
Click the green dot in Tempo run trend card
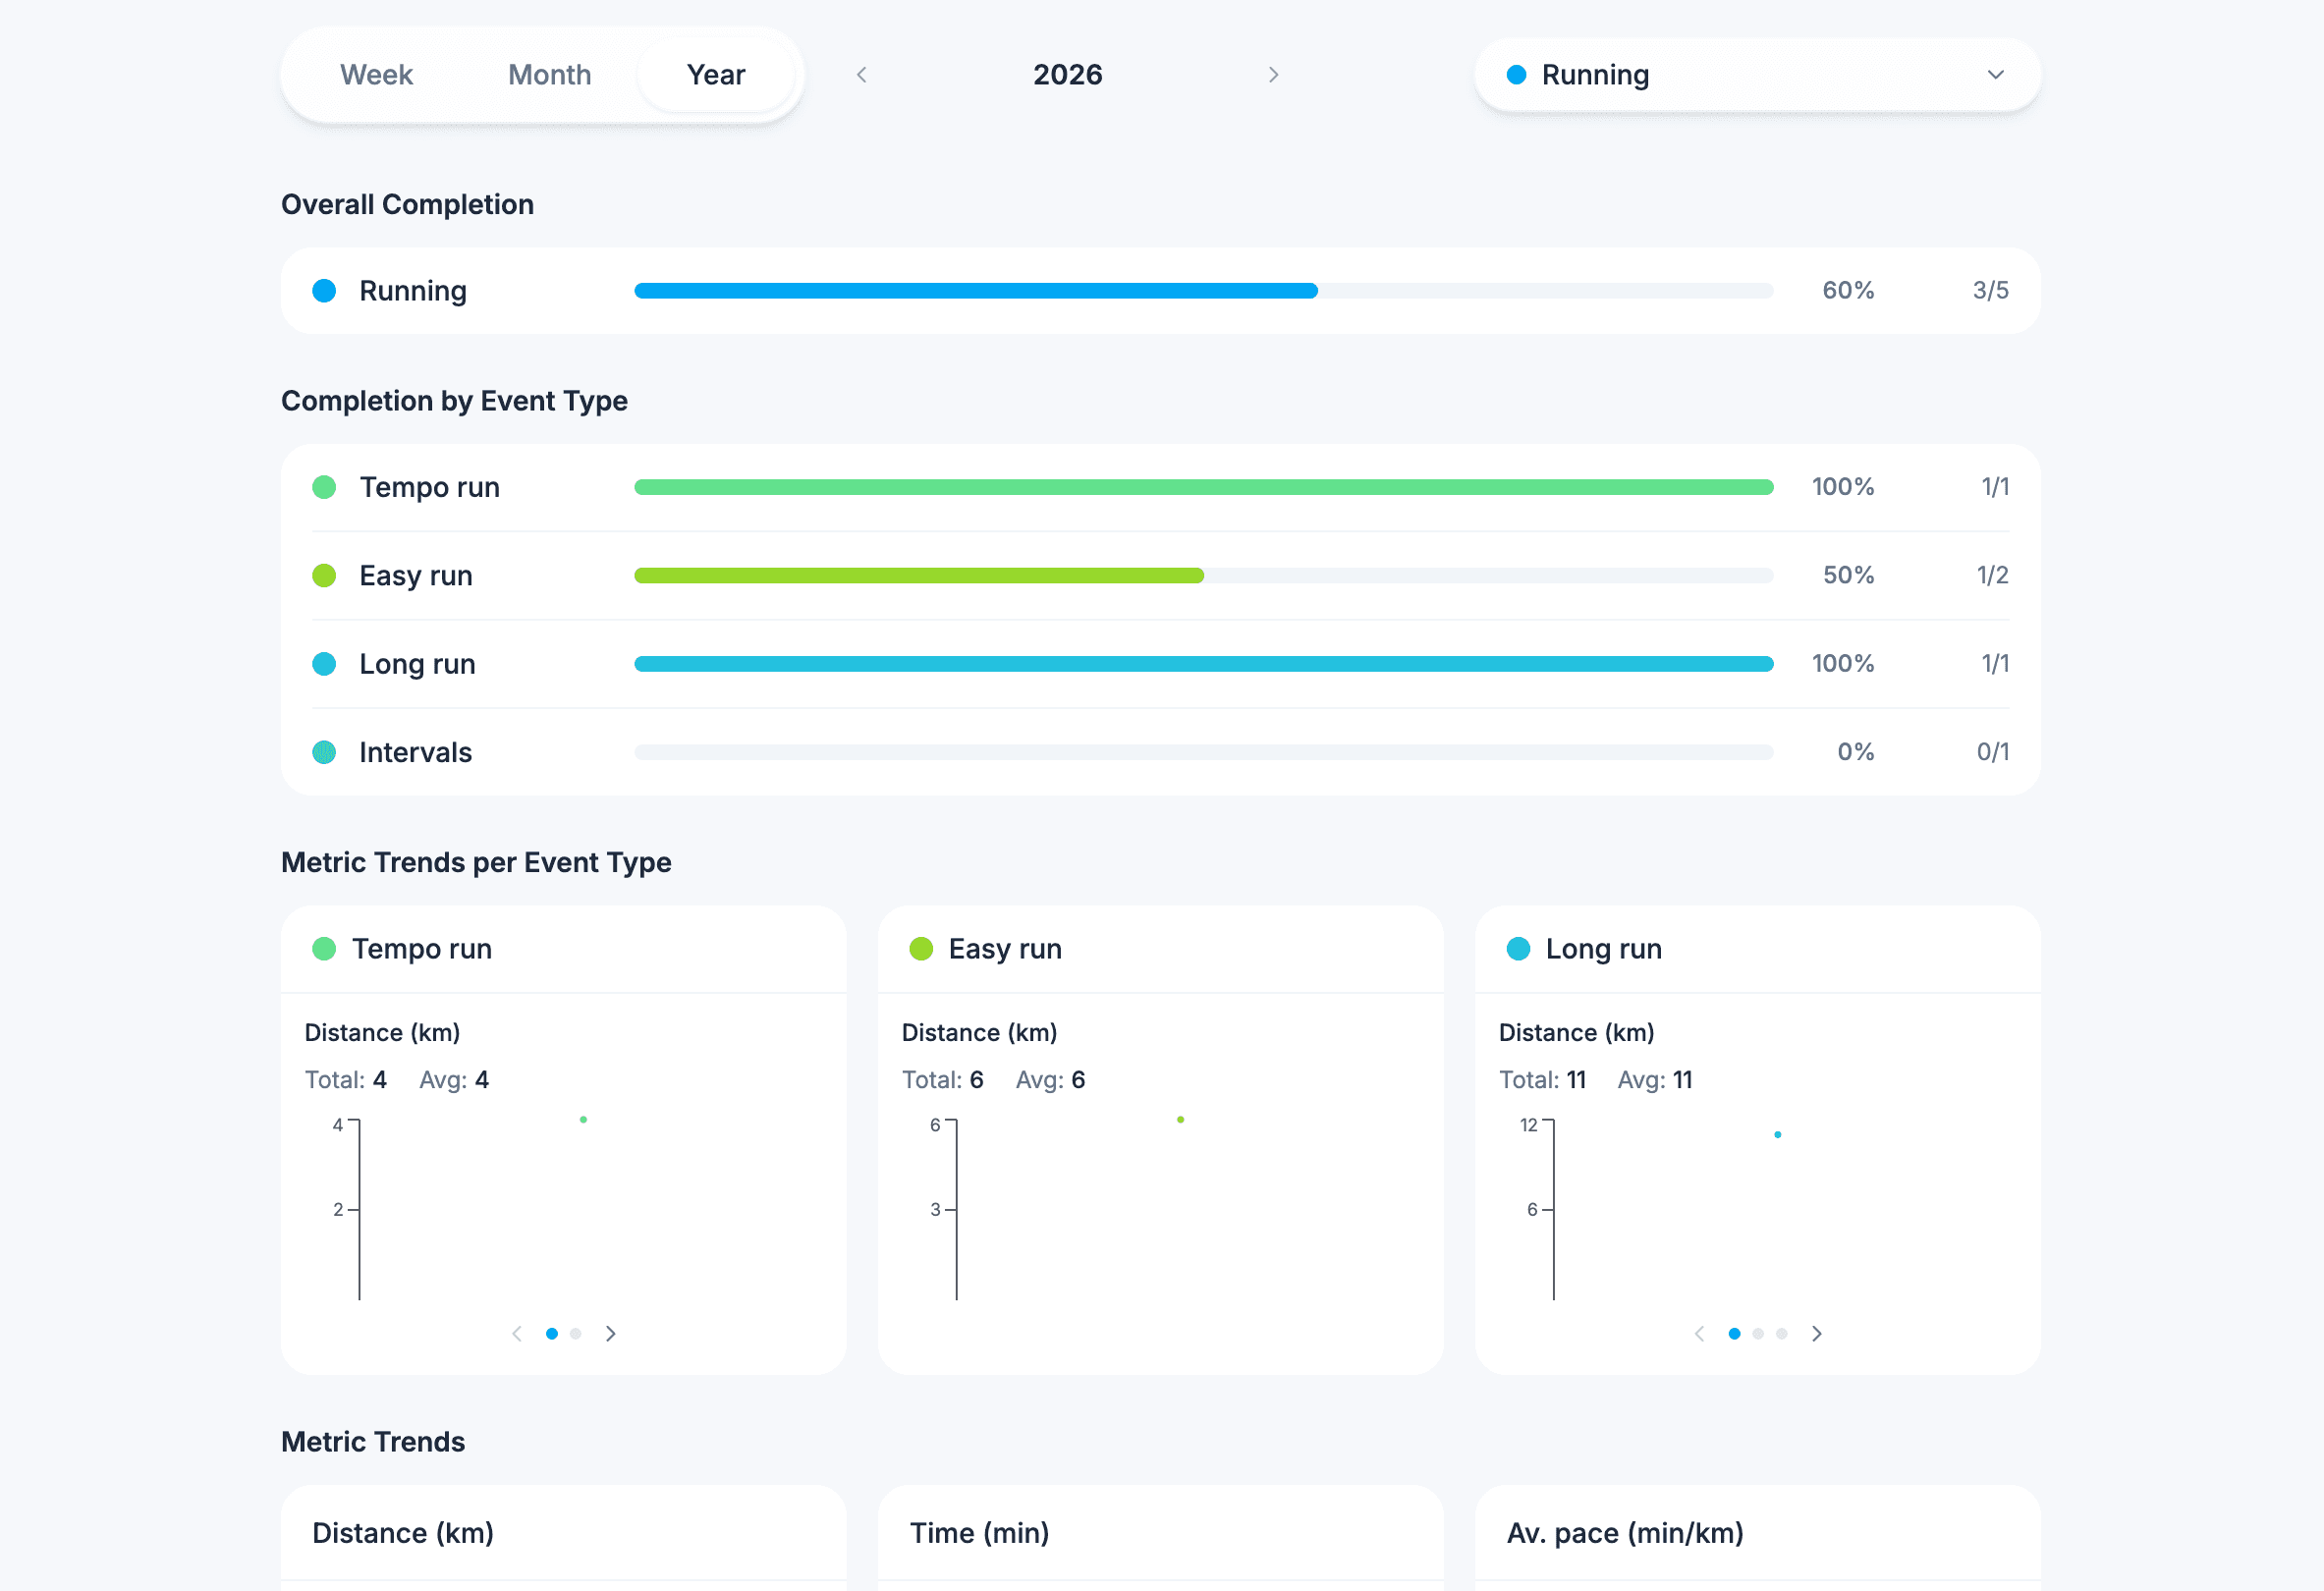tap(324, 949)
